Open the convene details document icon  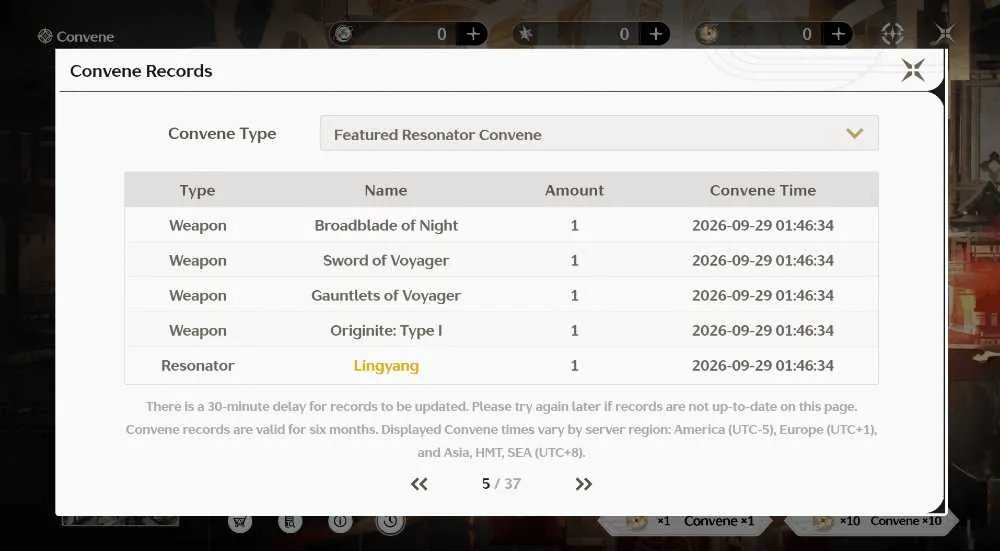pos(290,522)
